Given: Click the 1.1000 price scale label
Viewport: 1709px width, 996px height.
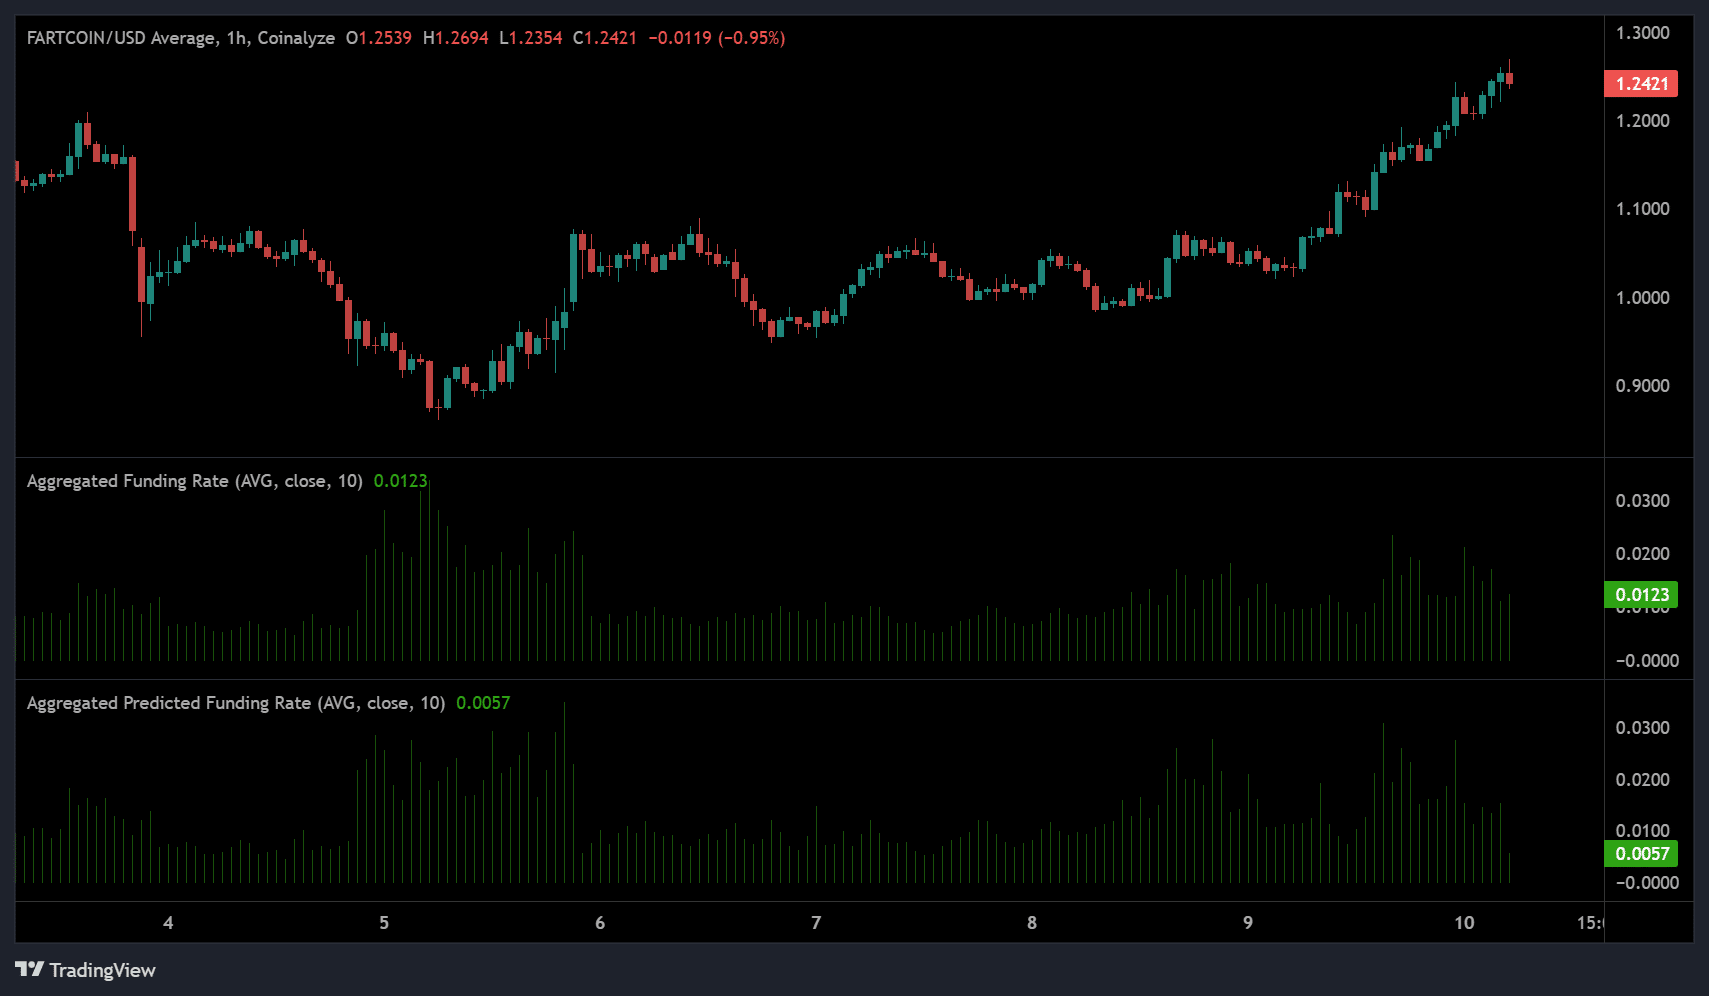Looking at the screenshot, I should [x=1642, y=209].
